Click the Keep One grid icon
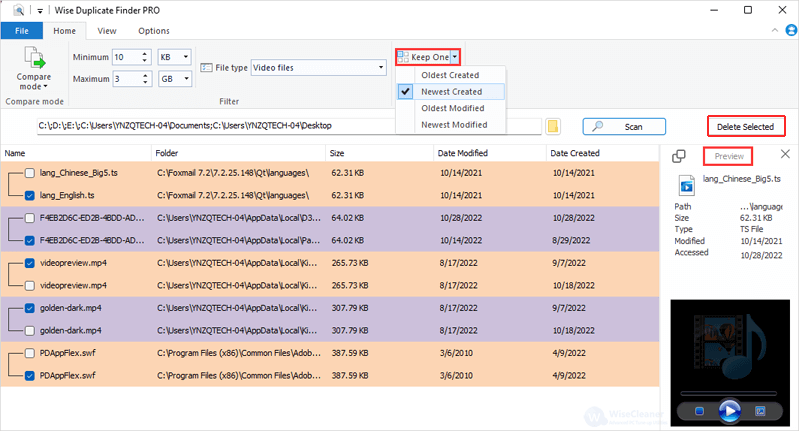The image size is (799, 431). click(403, 57)
